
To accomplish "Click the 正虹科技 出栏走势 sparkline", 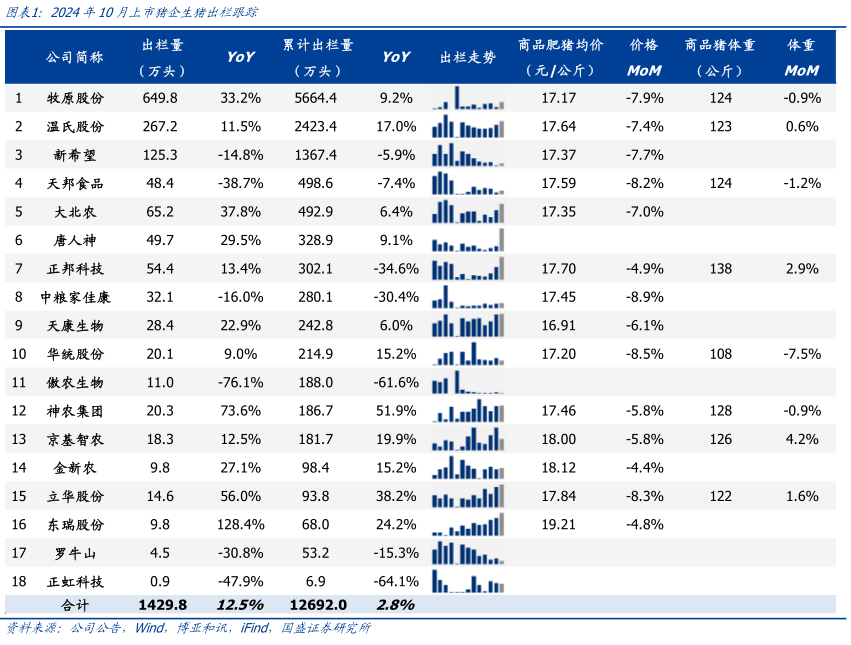I will (468, 581).
